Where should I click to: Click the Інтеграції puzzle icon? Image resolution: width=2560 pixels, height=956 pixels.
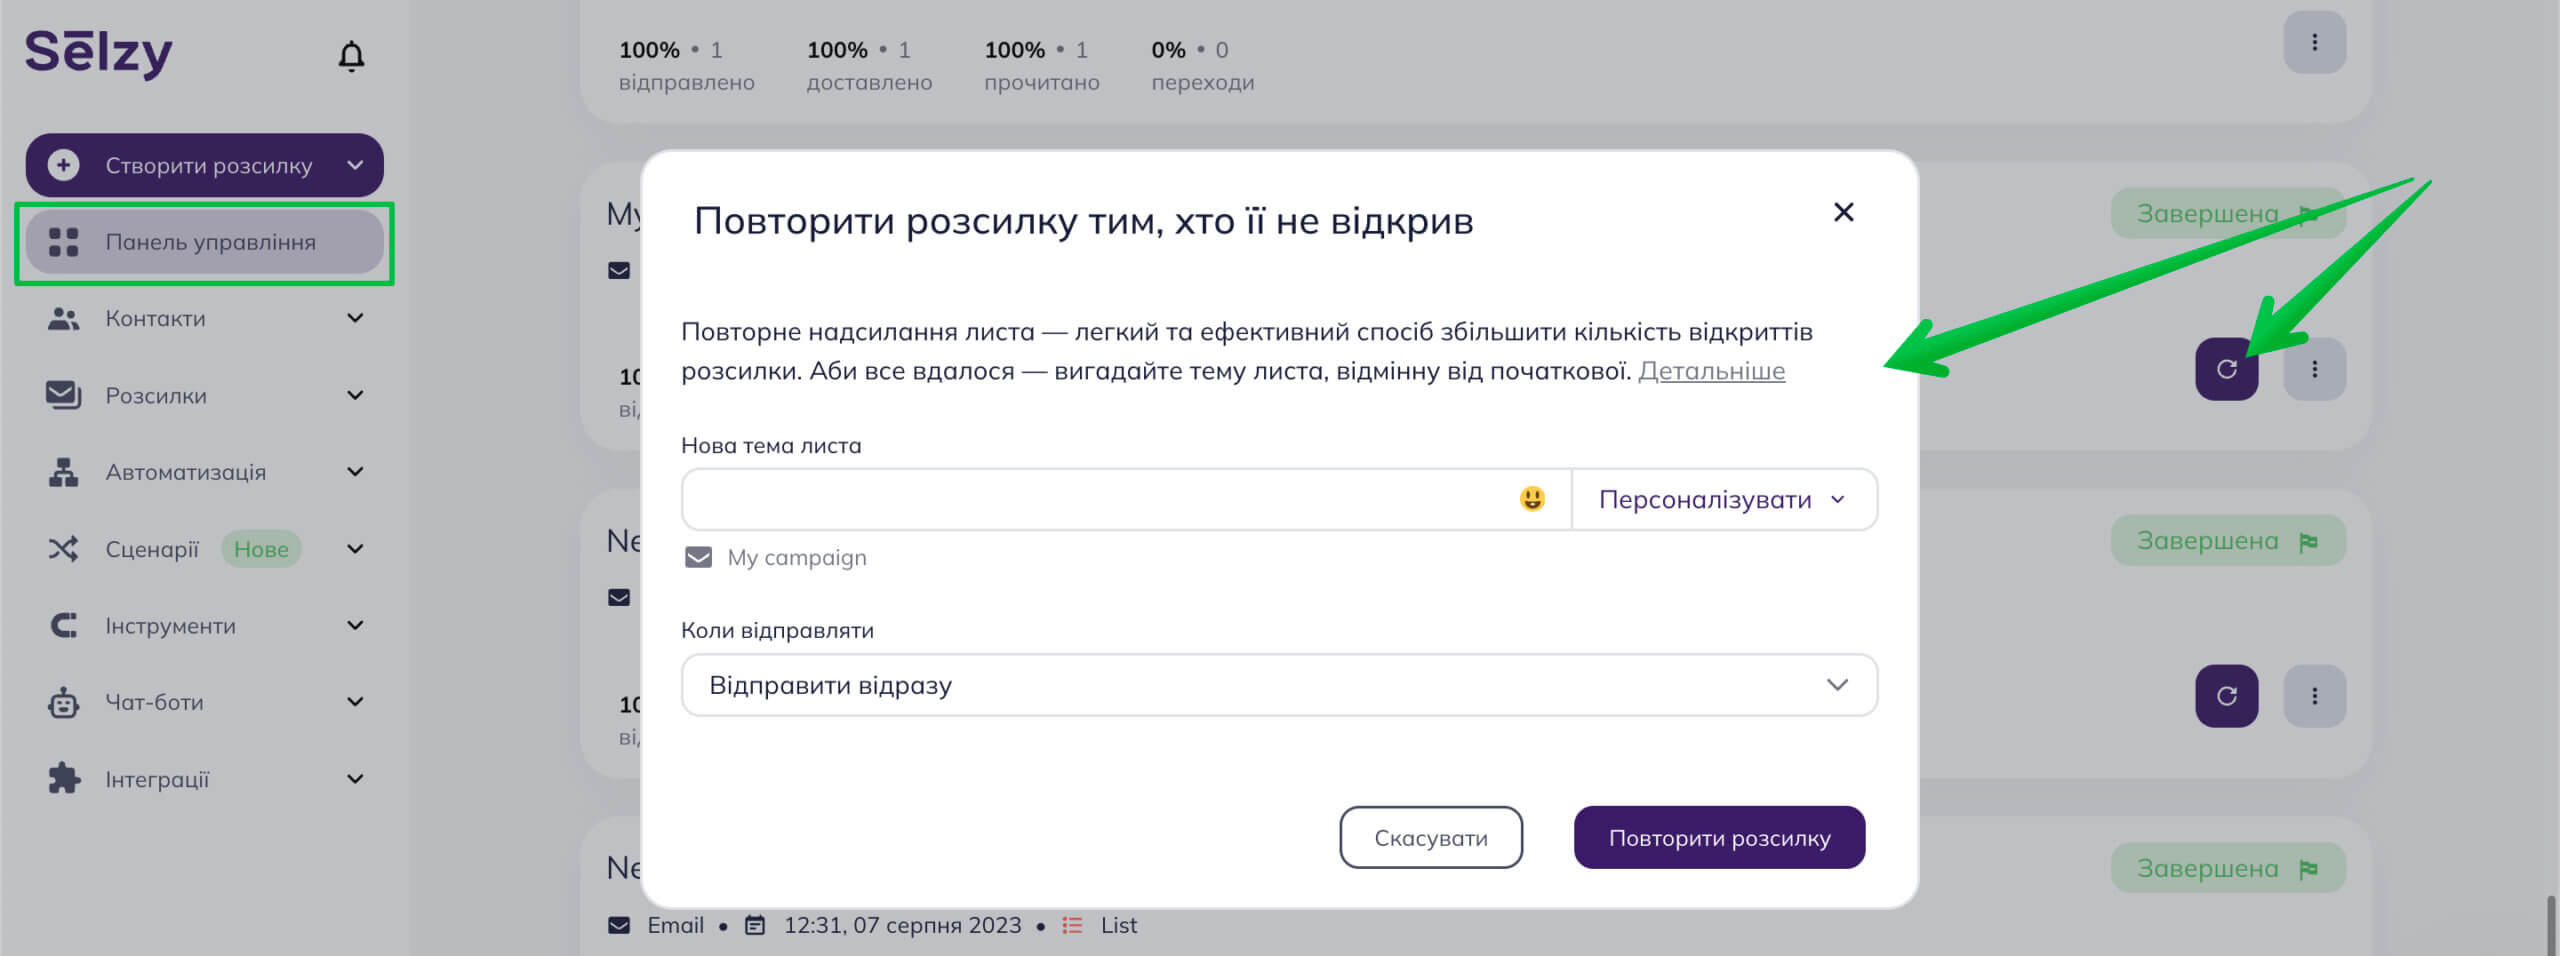(x=64, y=779)
